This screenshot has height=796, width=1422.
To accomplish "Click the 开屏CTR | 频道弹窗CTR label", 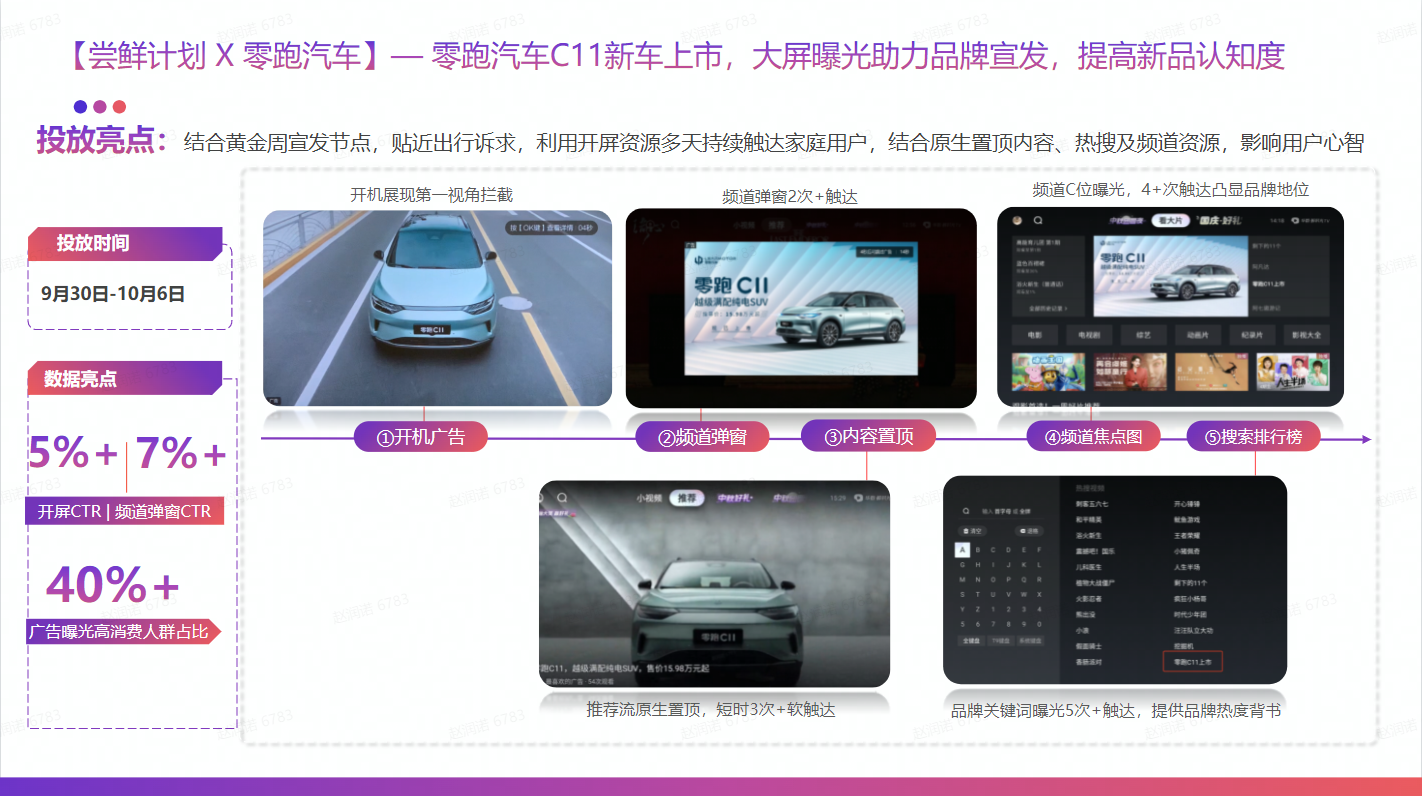I will coord(124,511).
